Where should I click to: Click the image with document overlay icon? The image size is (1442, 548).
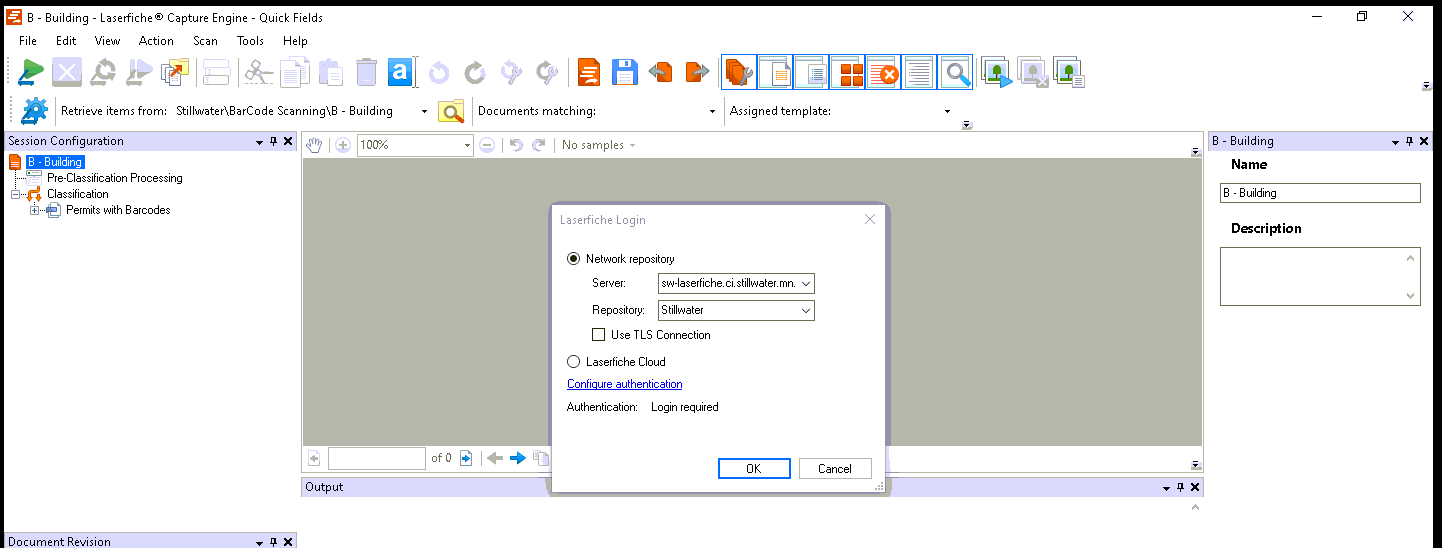(1069, 73)
